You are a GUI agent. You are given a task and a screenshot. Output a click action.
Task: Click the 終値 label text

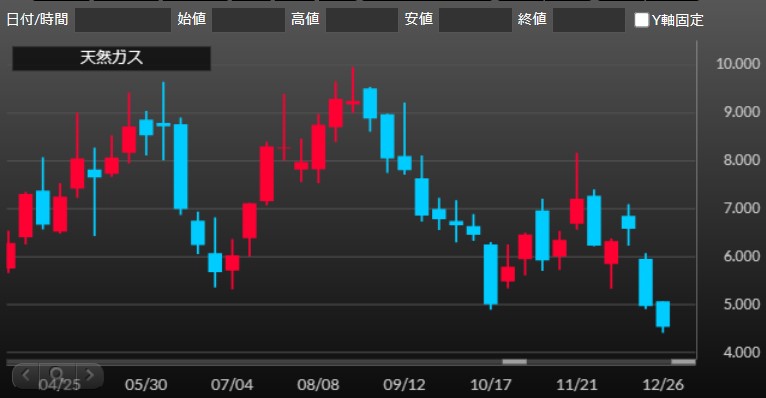pyautogui.click(x=532, y=20)
